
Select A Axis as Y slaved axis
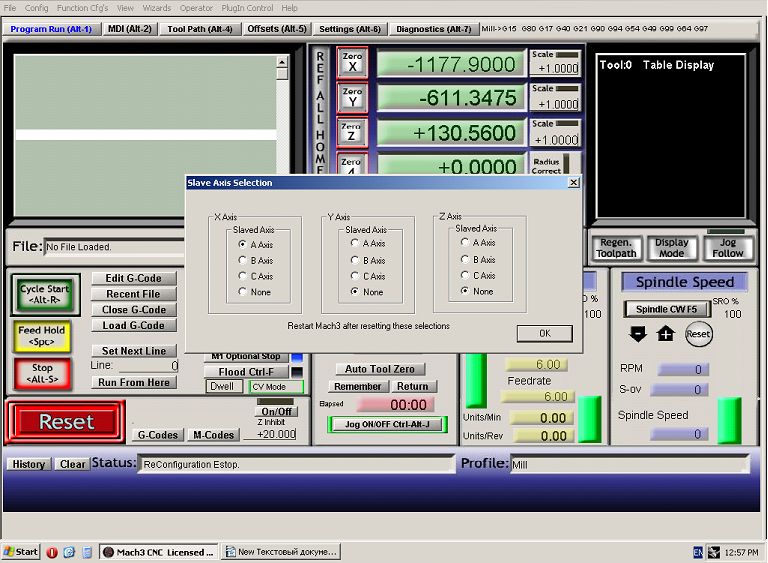pyautogui.click(x=355, y=243)
